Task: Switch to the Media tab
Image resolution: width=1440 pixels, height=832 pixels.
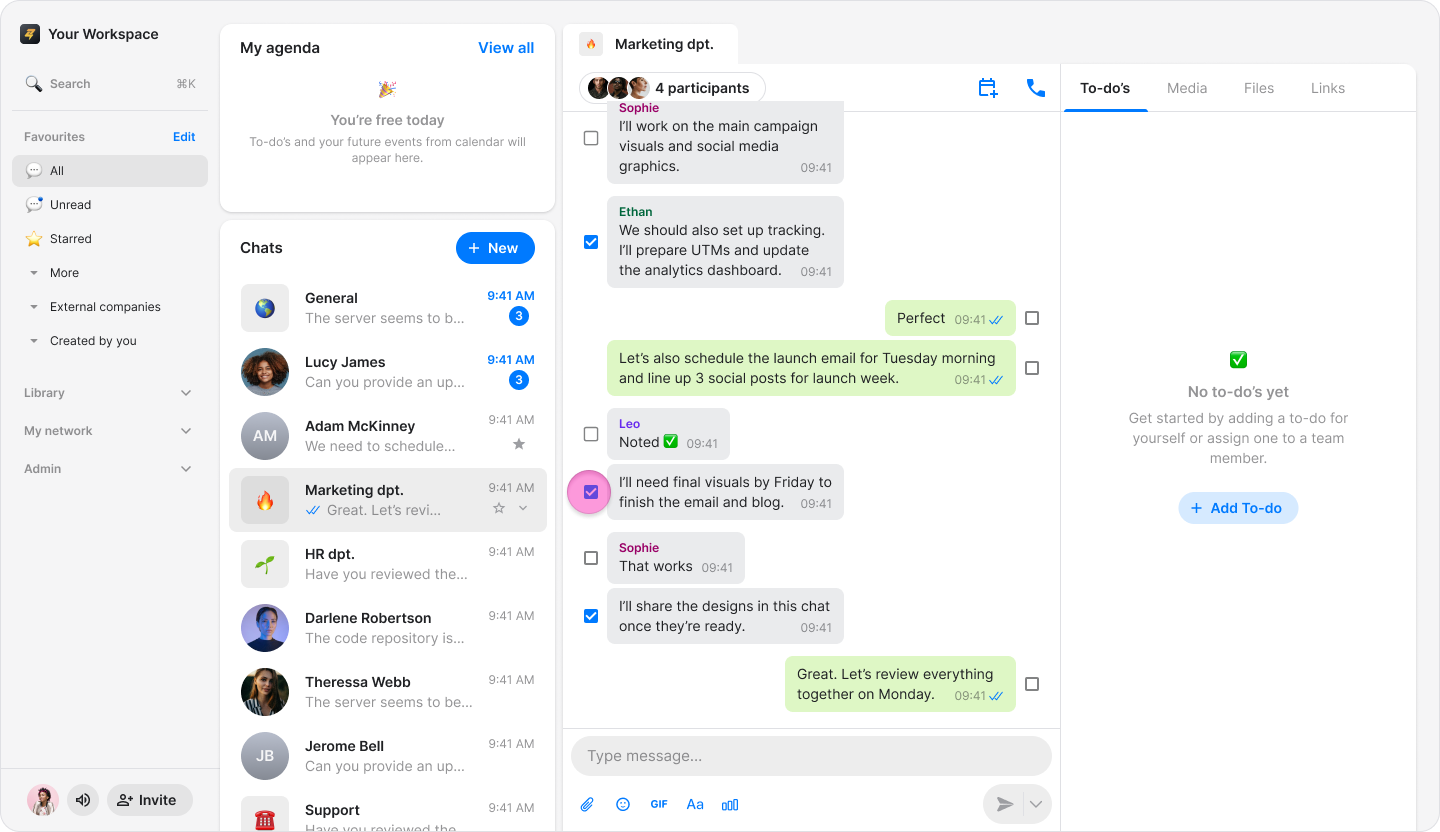Action: (x=1187, y=88)
